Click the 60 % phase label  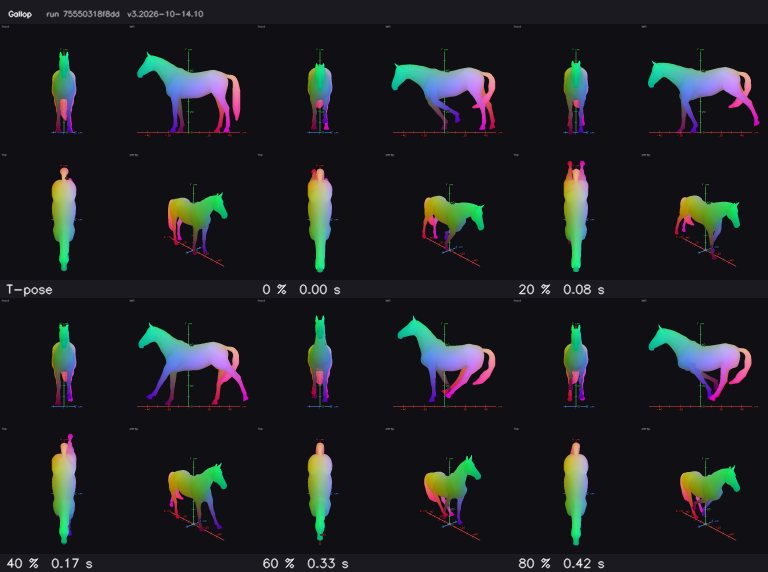click(278, 564)
